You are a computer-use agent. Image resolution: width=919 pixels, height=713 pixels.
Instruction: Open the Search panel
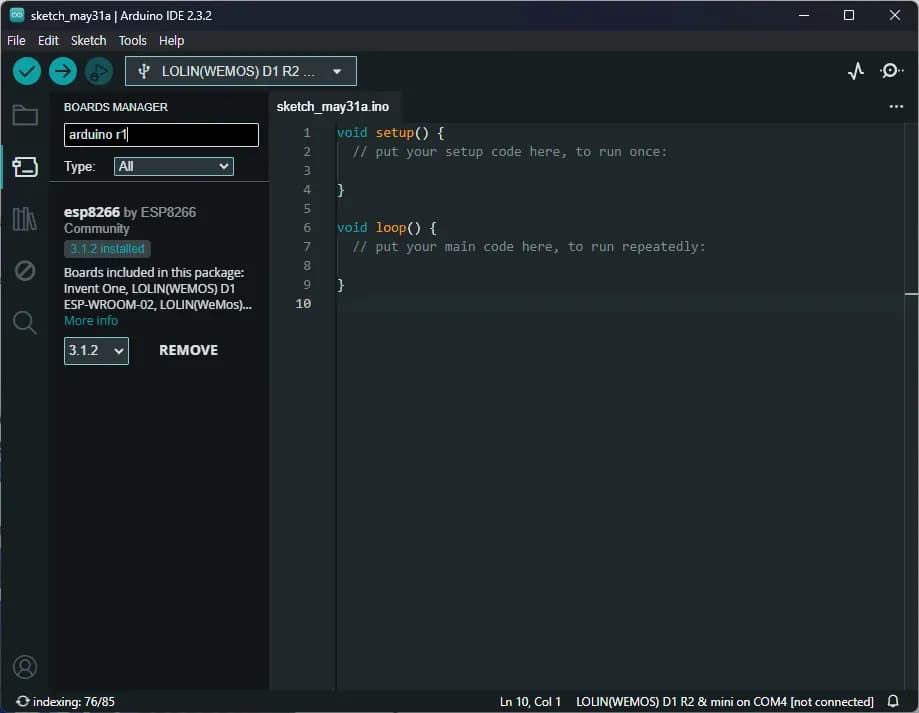pyautogui.click(x=24, y=322)
